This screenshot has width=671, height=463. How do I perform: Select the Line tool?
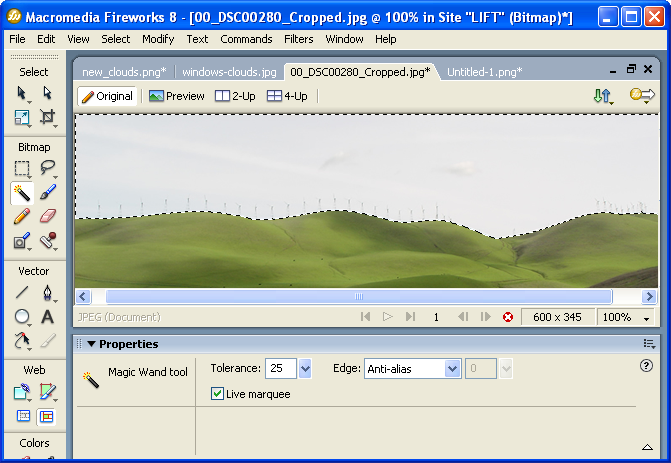[x=22, y=293]
